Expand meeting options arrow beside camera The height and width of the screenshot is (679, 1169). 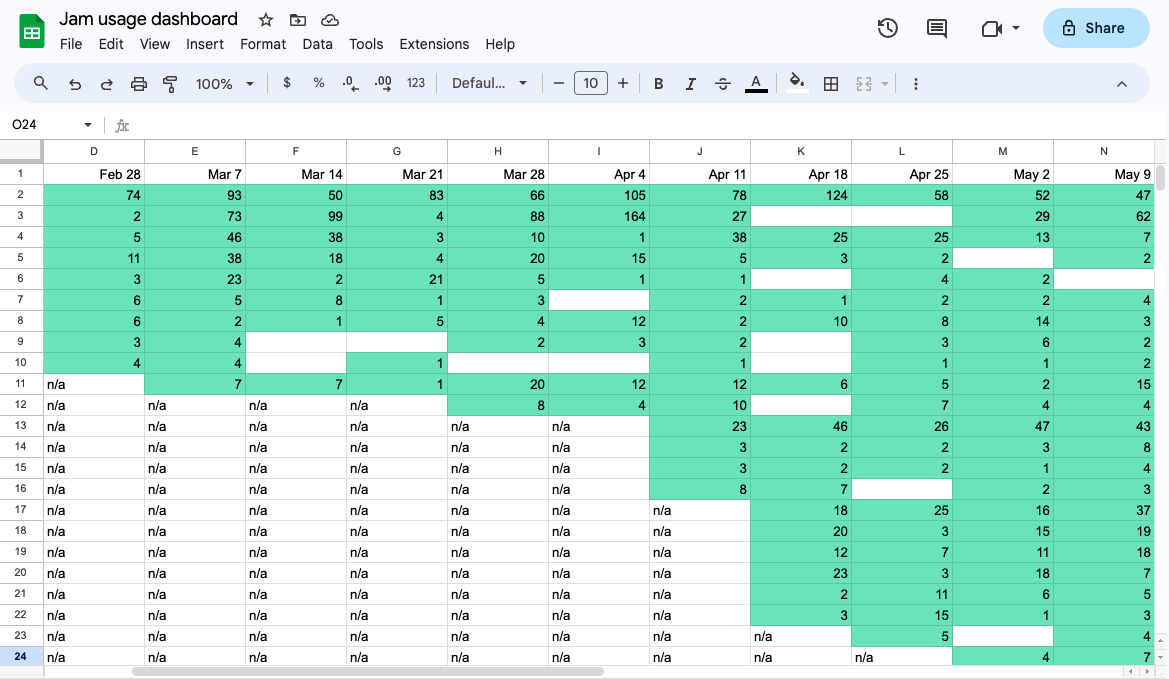pos(1015,28)
